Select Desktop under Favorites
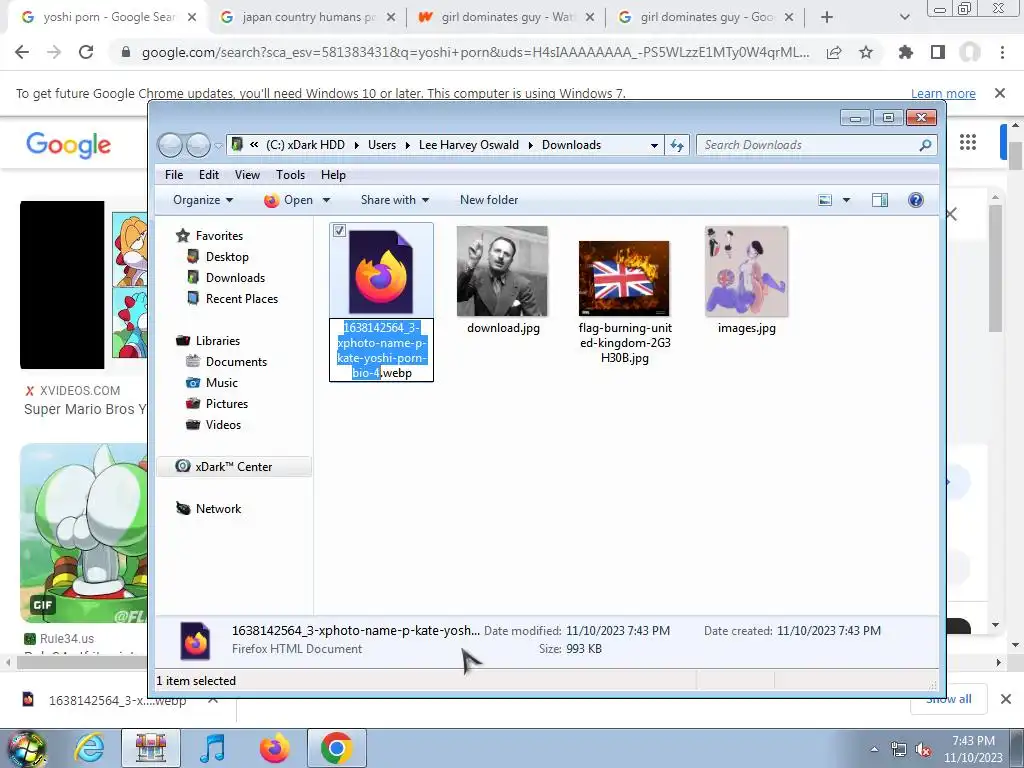The height and width of the screenshot is (768, 1024). point(227,257)
